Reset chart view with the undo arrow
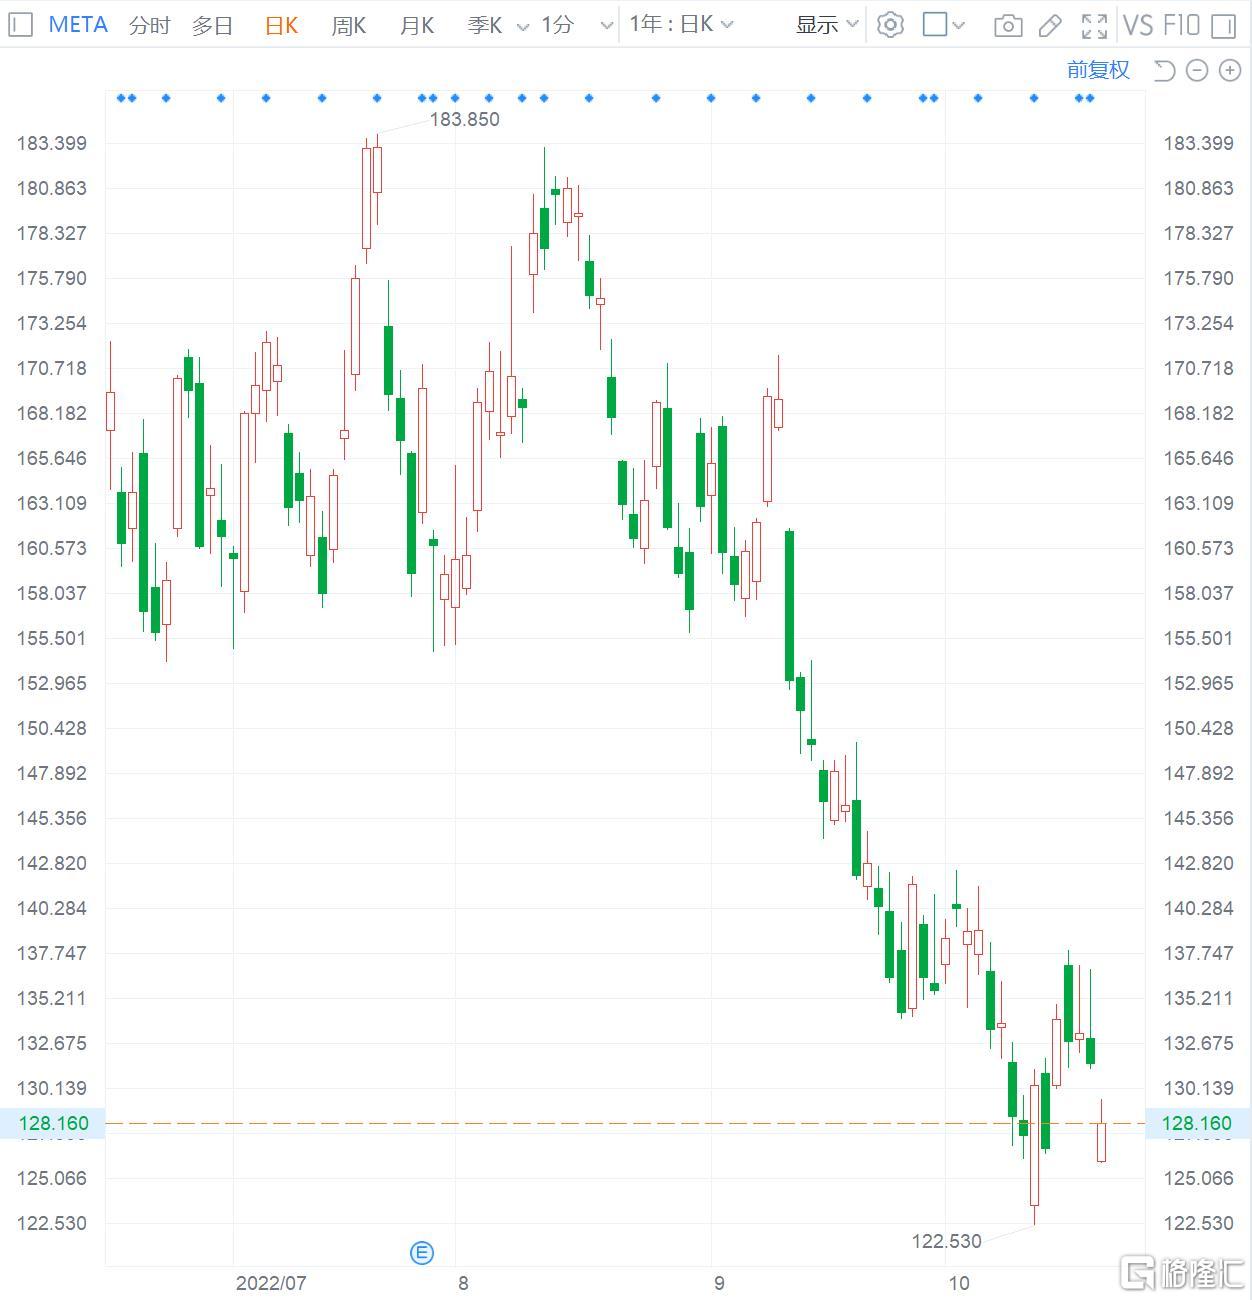The width and height of the screenshot is (1252, 1300). point(1164,70)
